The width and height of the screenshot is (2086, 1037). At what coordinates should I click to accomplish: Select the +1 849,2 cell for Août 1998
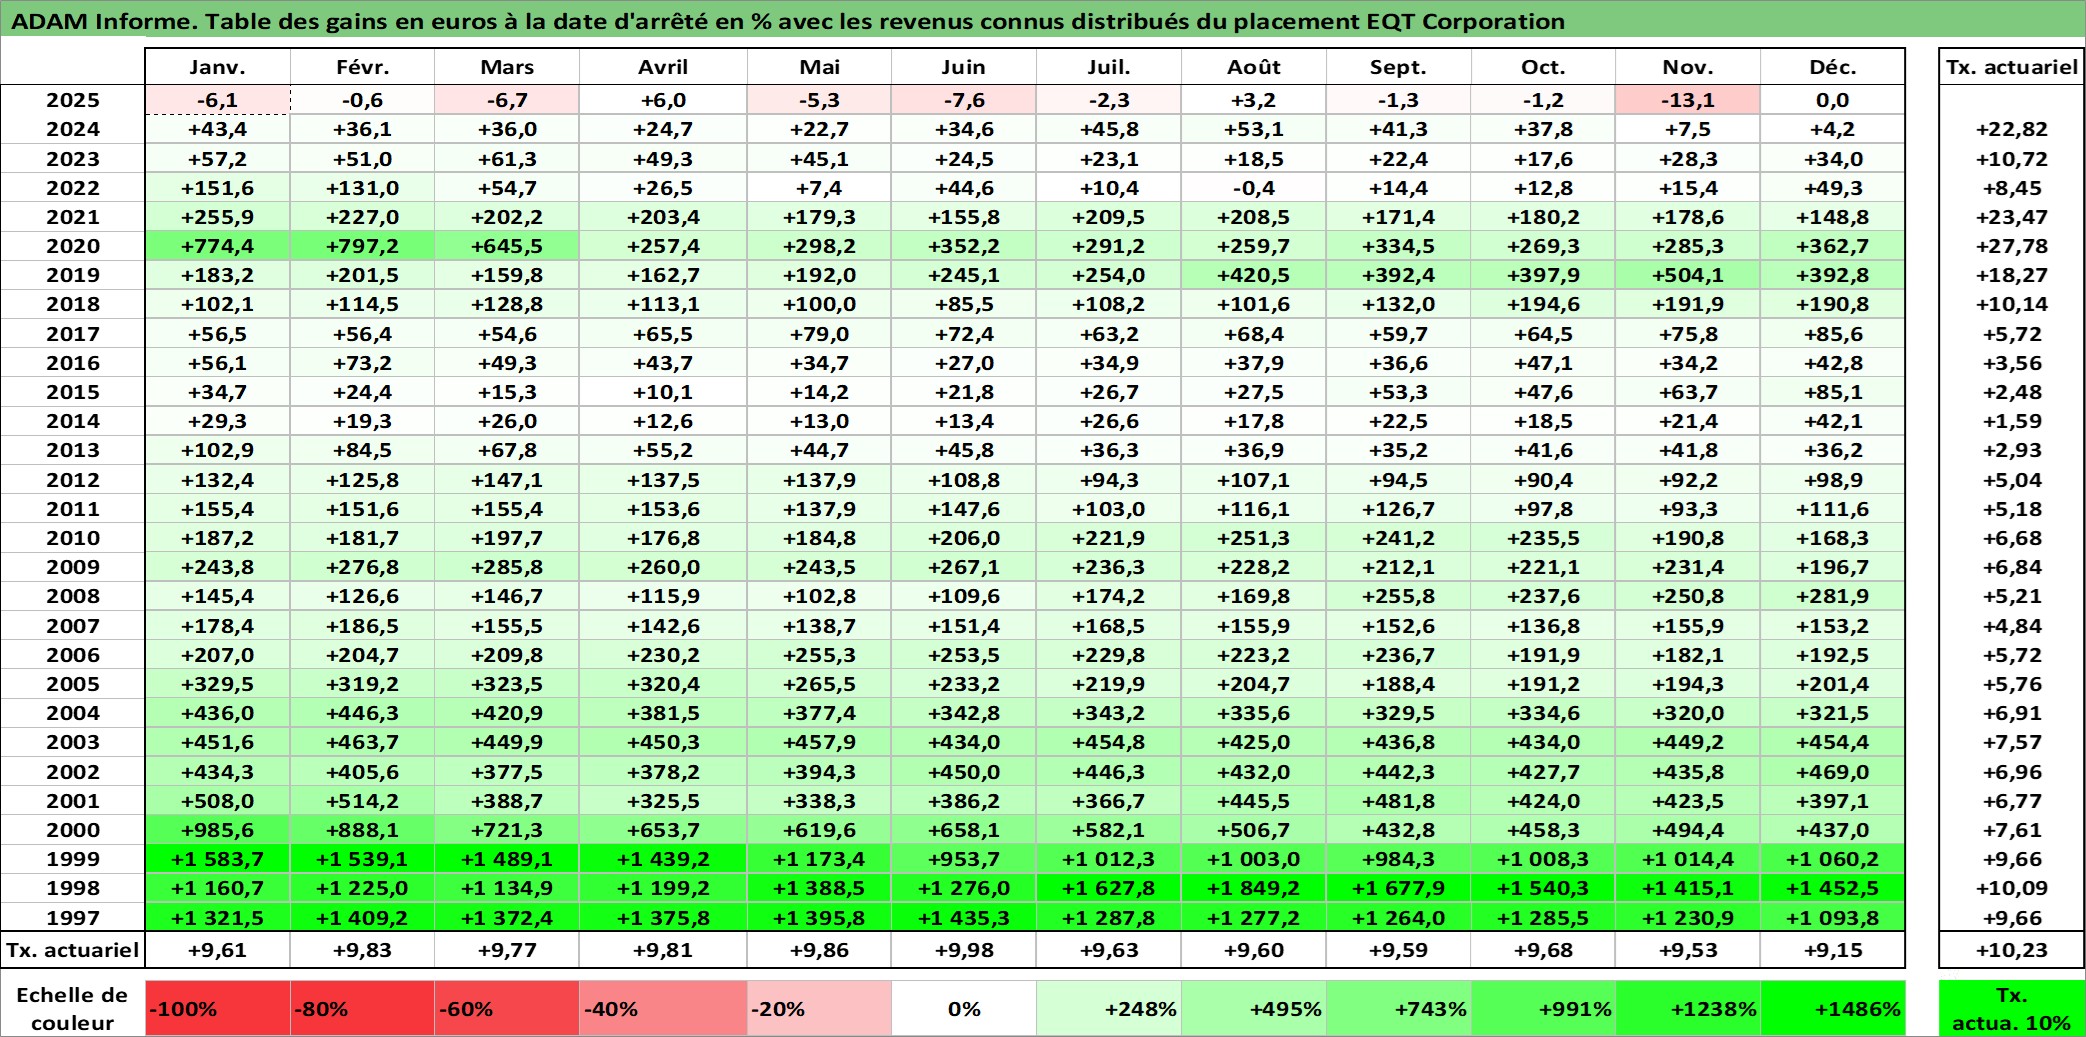(1254, 888)
